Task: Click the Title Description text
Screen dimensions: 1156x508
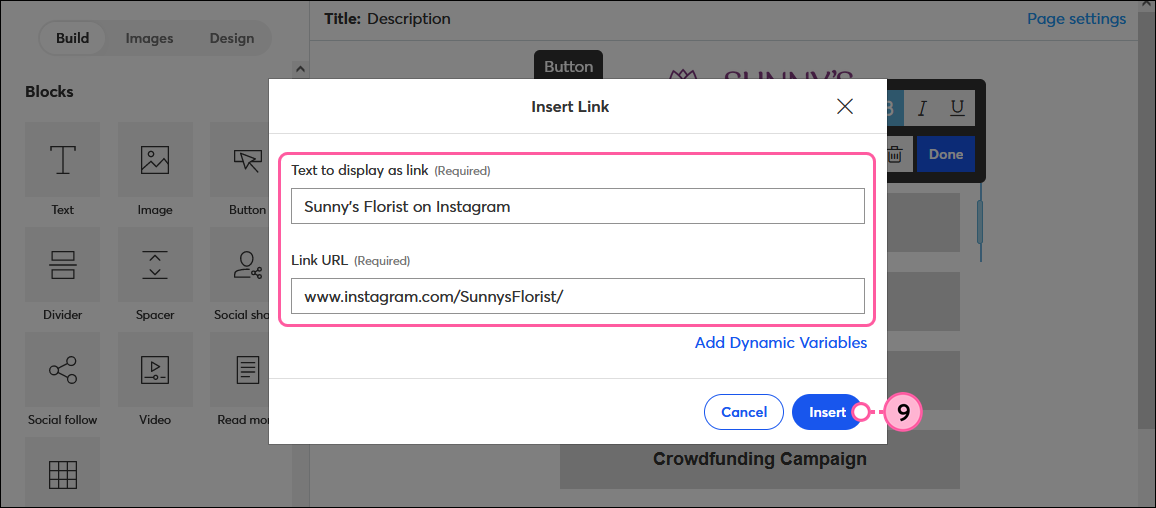Action: (387, 18)
